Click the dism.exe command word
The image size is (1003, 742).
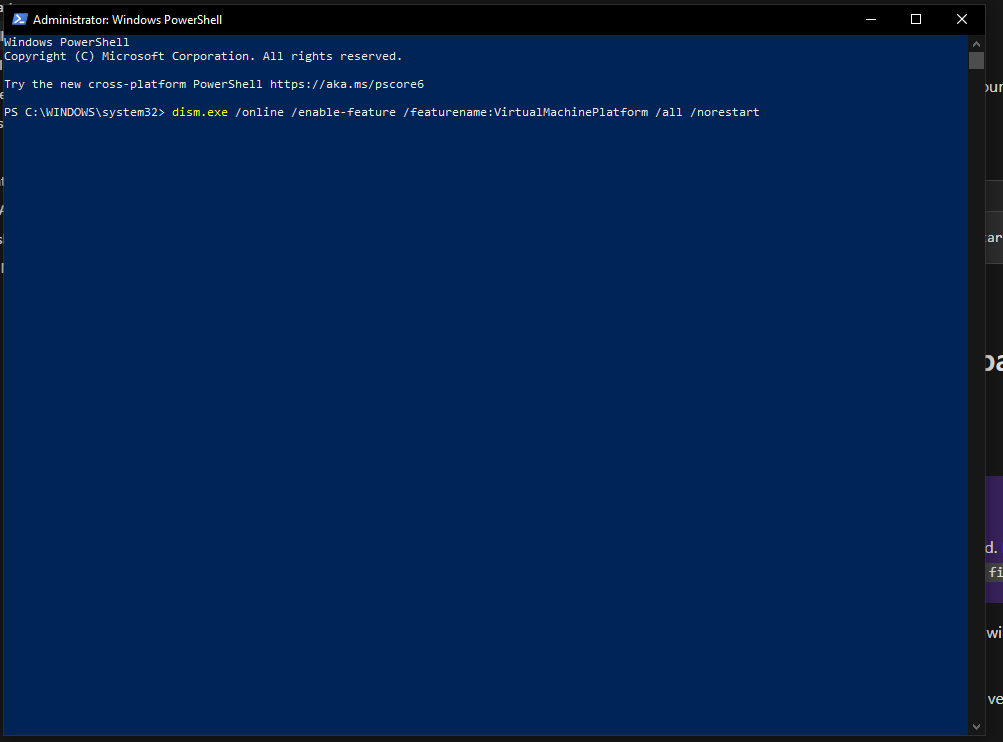click(200, 112)
